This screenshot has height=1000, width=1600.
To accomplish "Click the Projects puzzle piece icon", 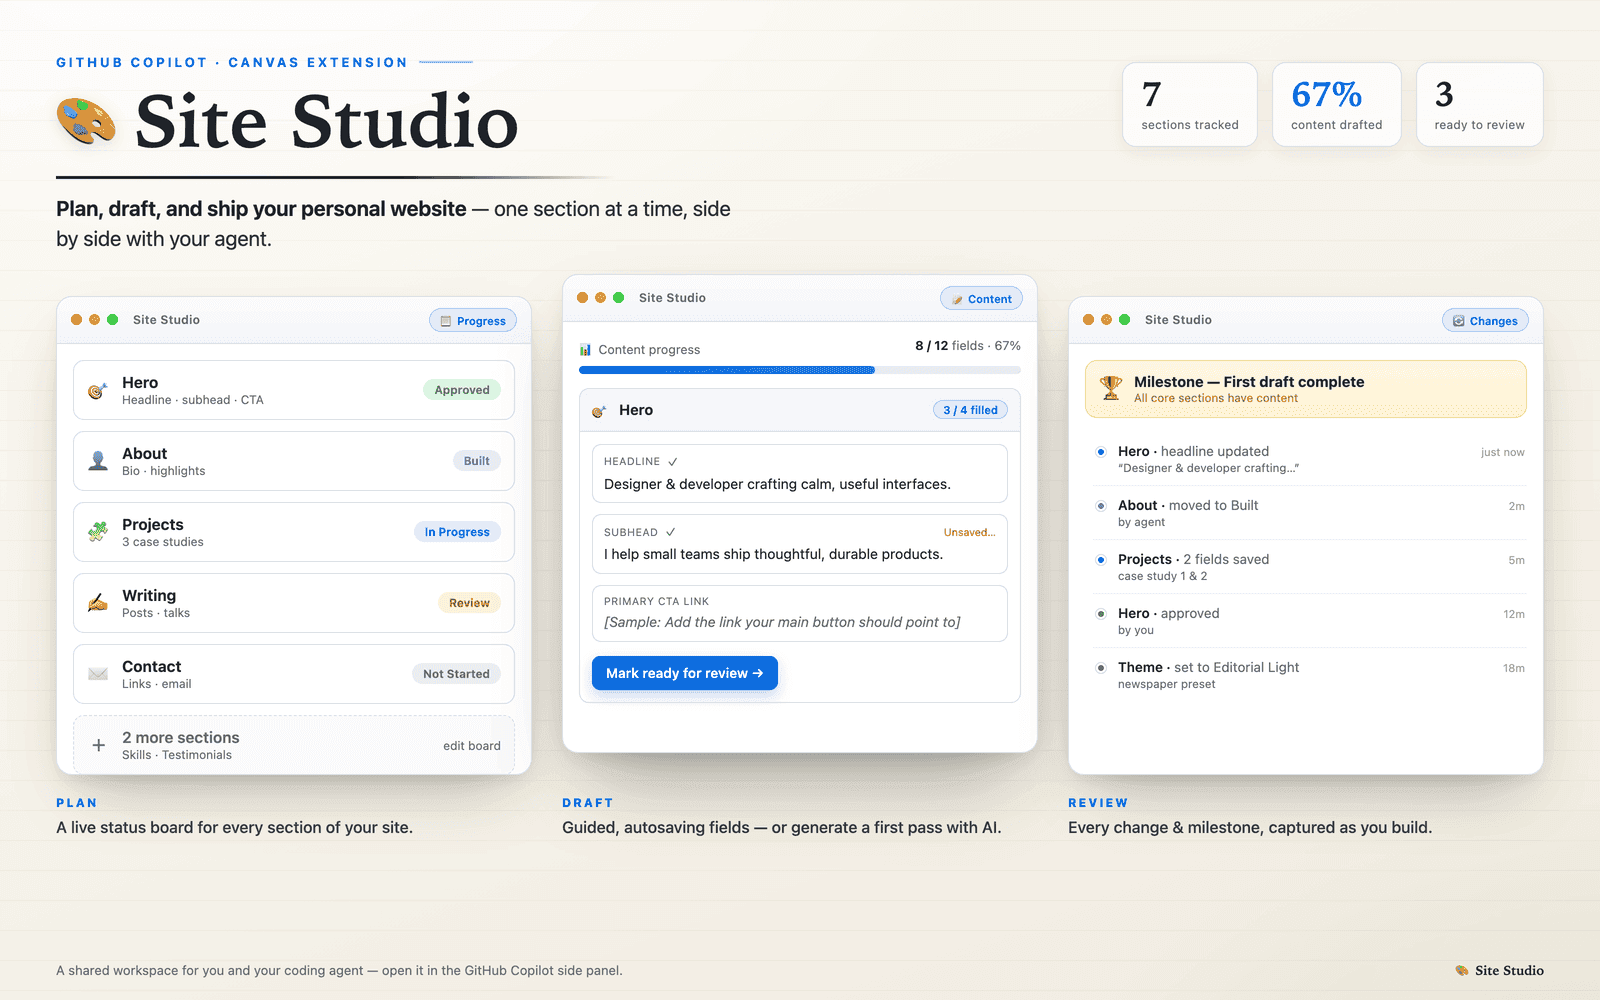I will (x=98, y=532).
